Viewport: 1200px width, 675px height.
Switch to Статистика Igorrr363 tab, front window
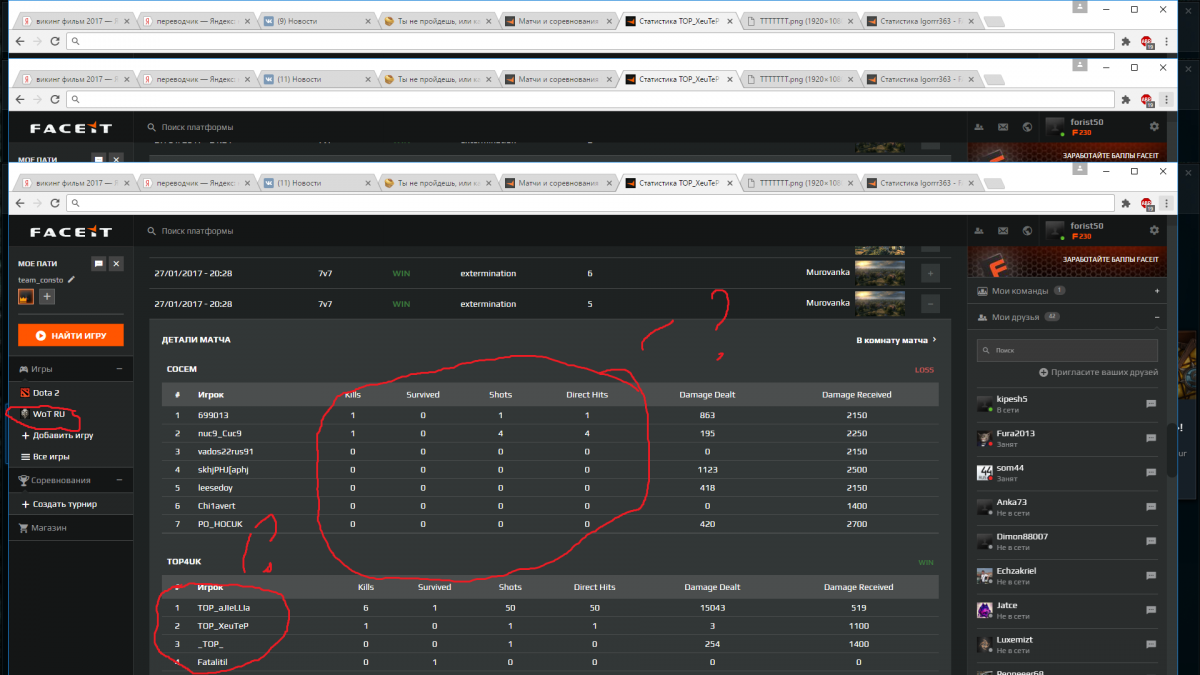point(918,184)
